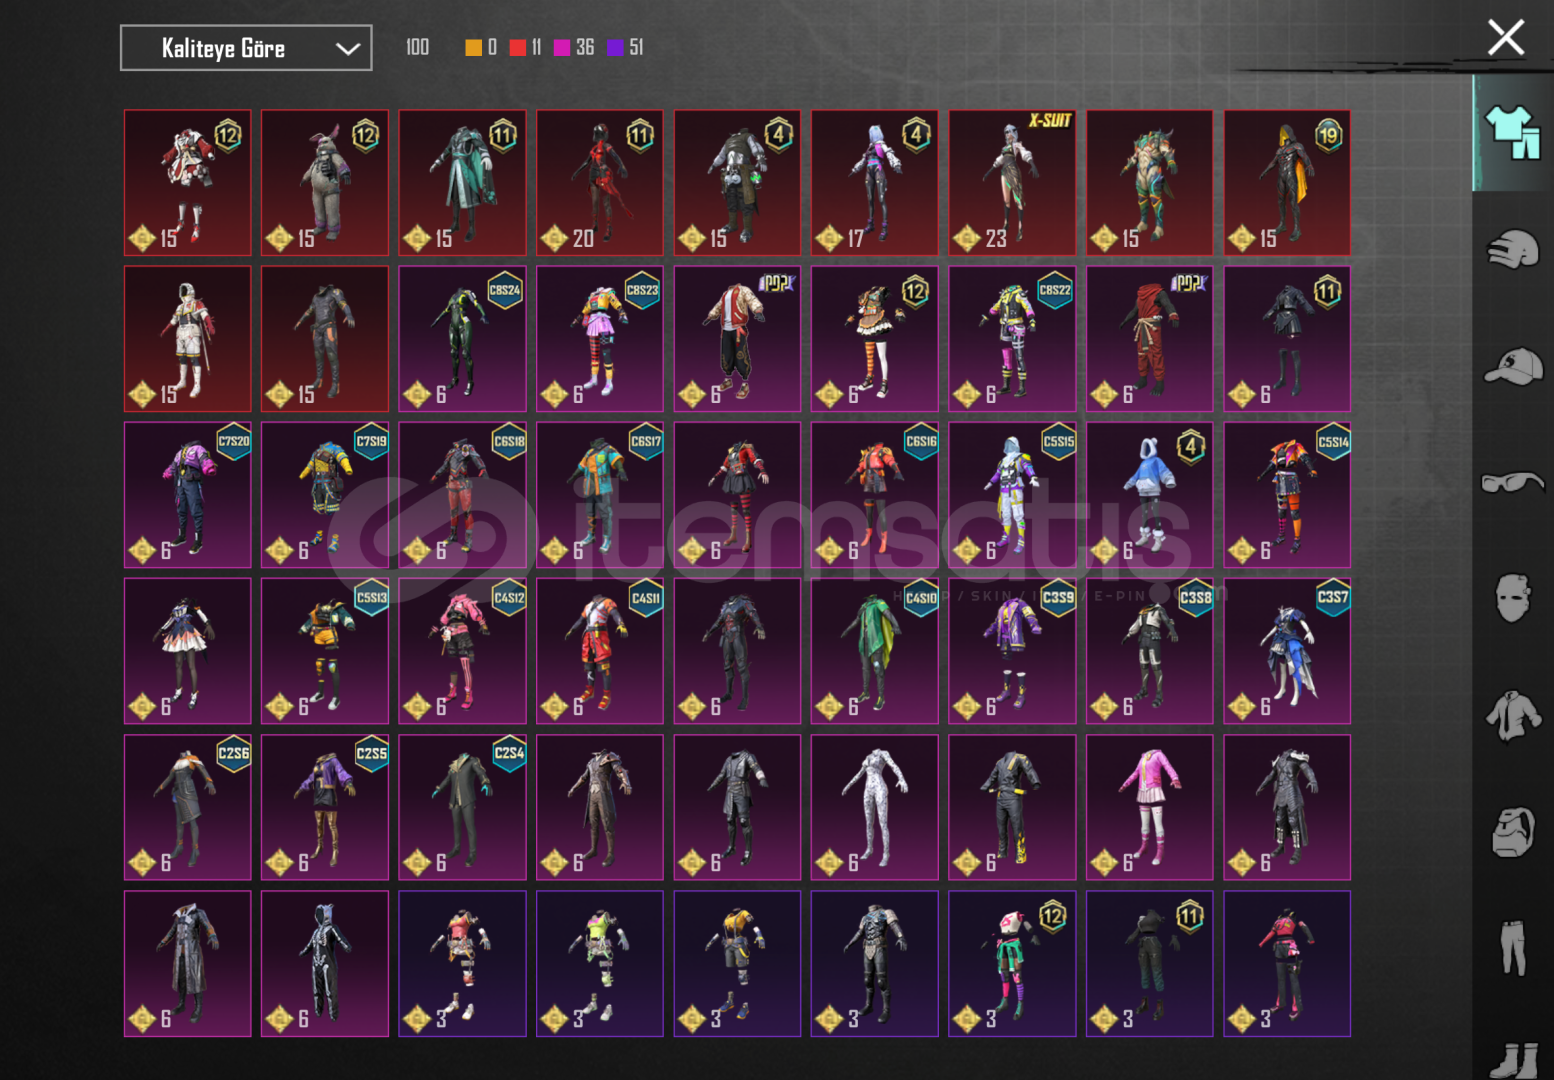Click the pink quality indicator showing 36
1554x1080 pixels.
[574, 47]
